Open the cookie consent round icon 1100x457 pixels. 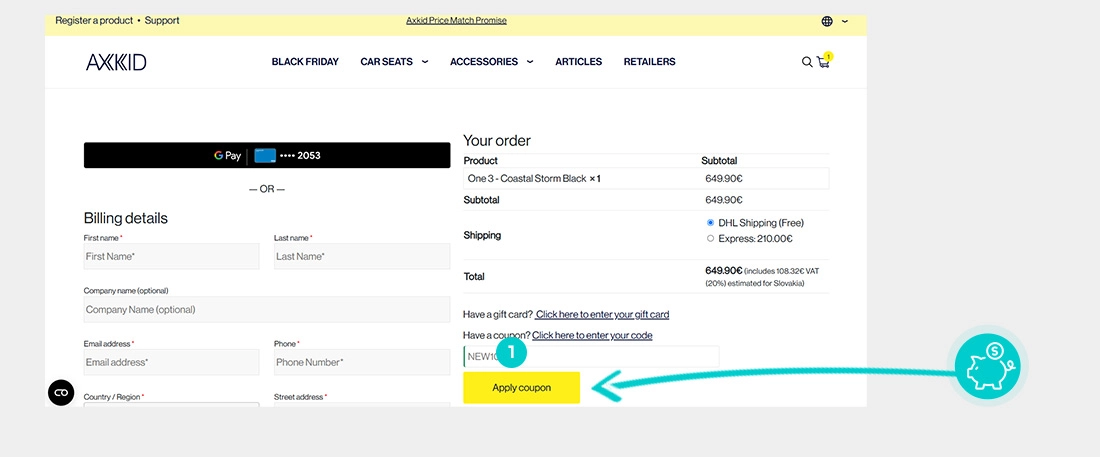point(61,392)
